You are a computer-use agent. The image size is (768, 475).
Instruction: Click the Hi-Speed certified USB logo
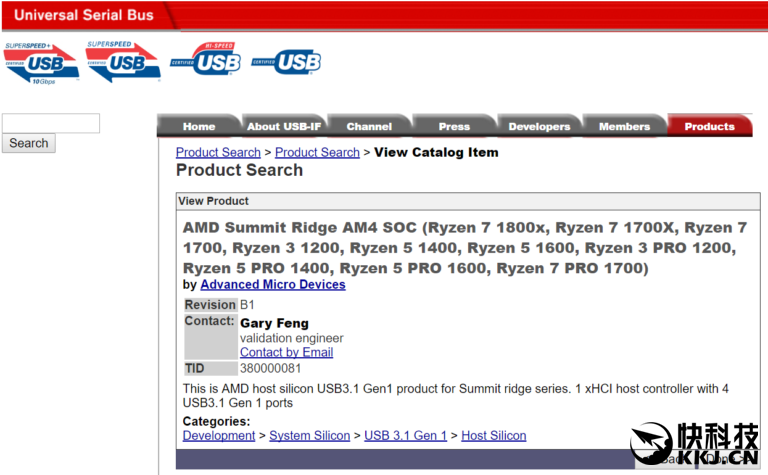click(x=206, y=60)
